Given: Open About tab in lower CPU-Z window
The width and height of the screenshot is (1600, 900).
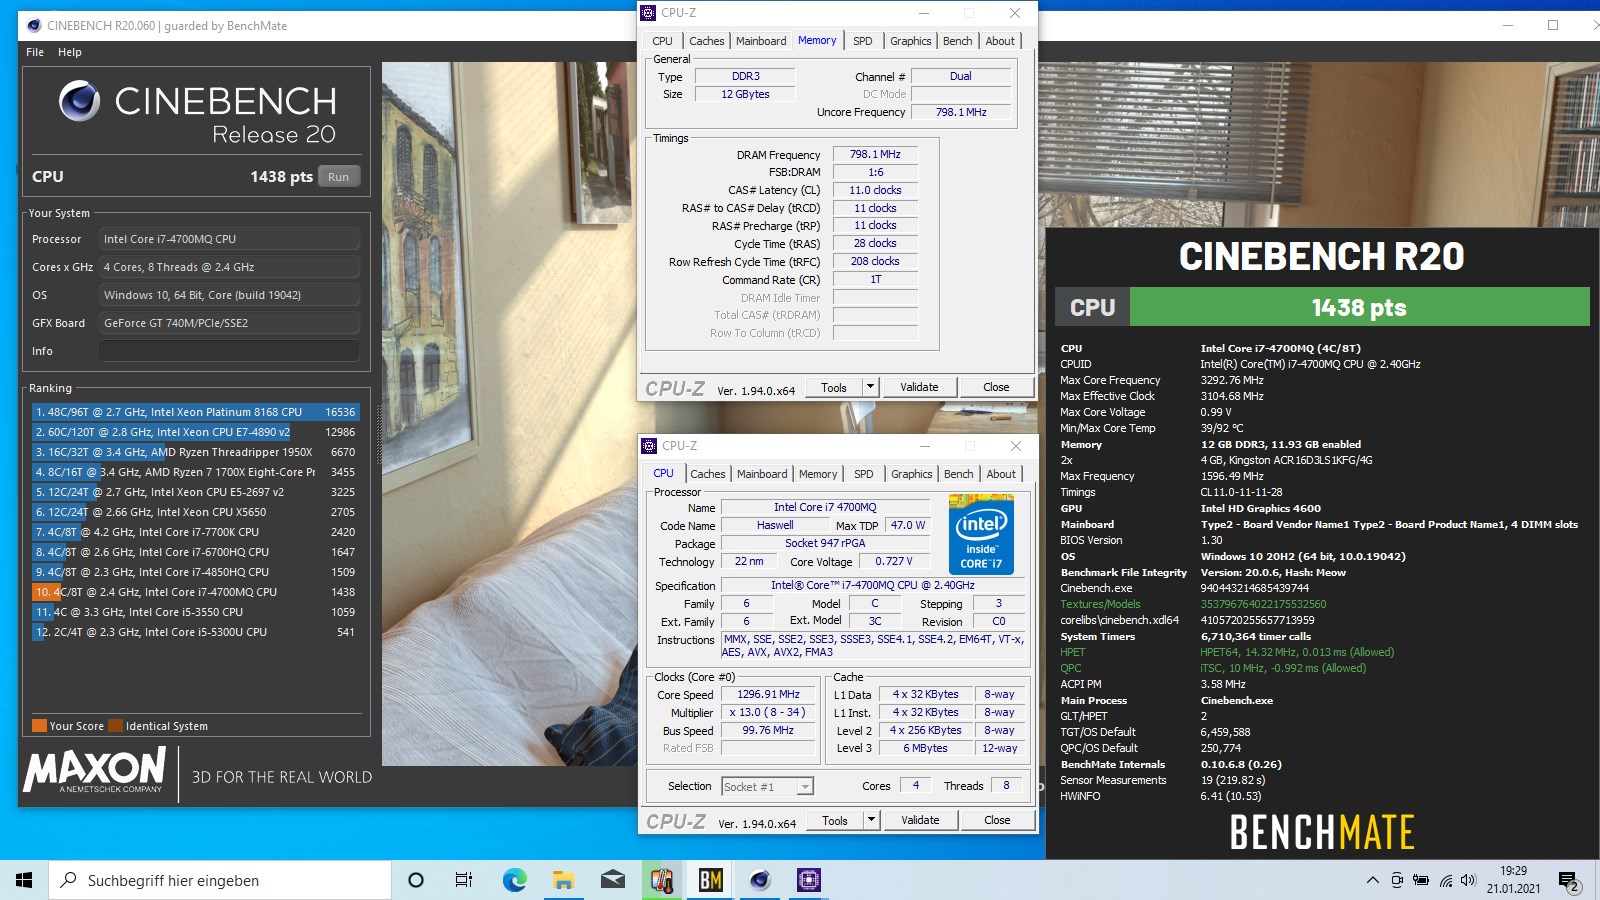Looking at the screenshot, I should coord(1001,474).
